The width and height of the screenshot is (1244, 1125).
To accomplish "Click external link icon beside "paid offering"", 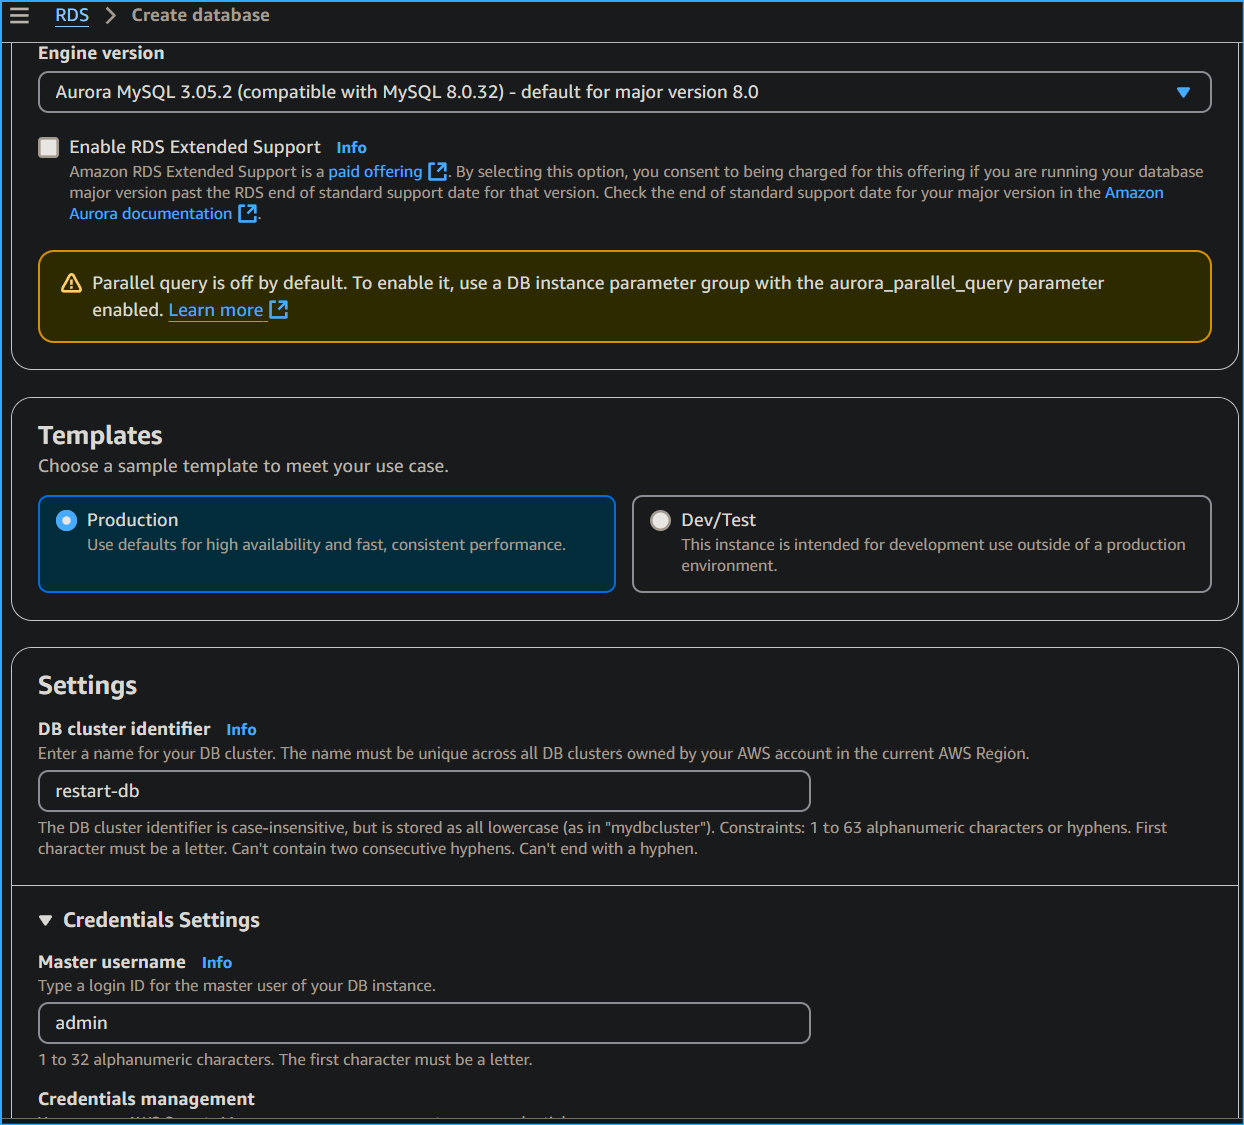I will point(438,171).
